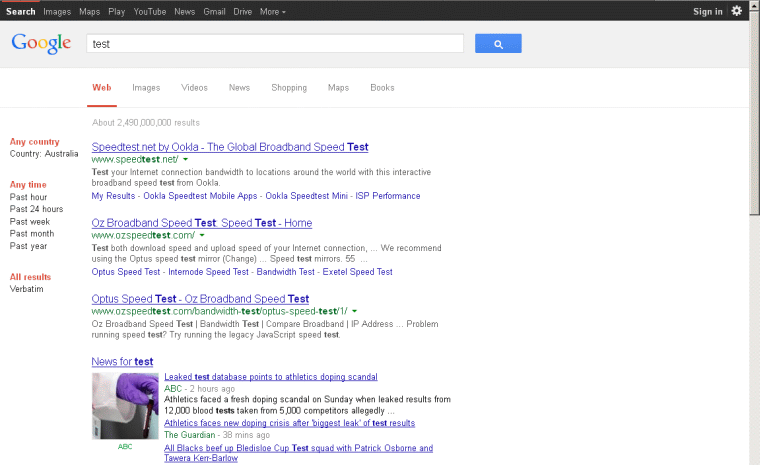Click the Optus Speed Test sitelink
This screenshot has width=760, height=465.
point(126,272)
